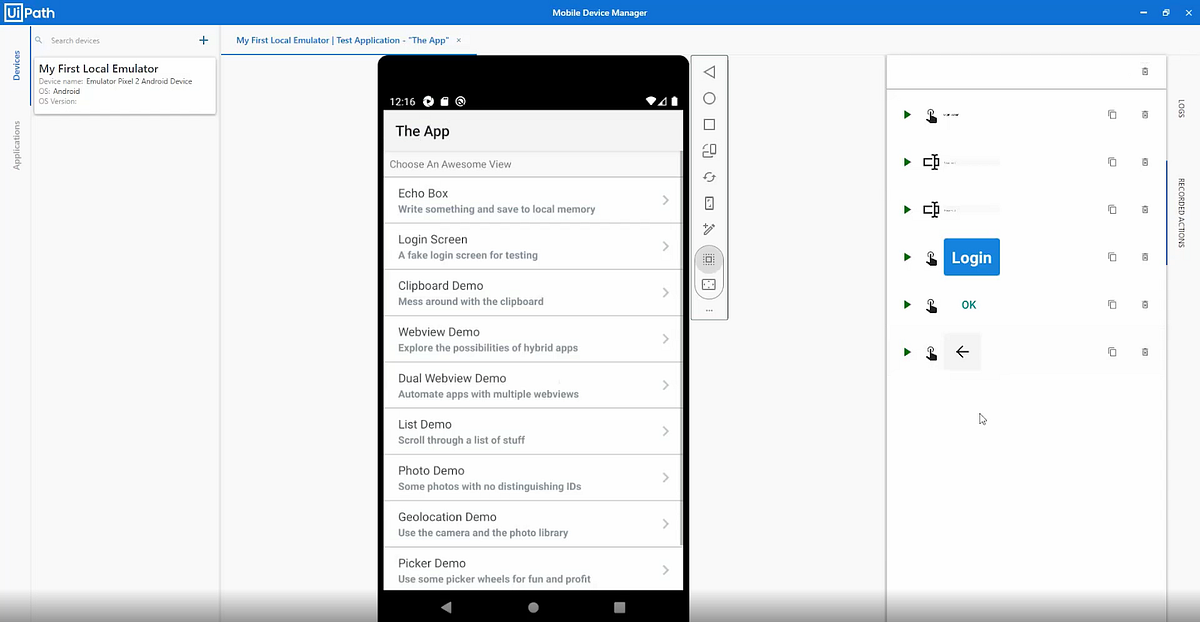Viewport: 1200px width, 622px height.
Task: Delete the OK recorded action
Action: (1144, 304)
